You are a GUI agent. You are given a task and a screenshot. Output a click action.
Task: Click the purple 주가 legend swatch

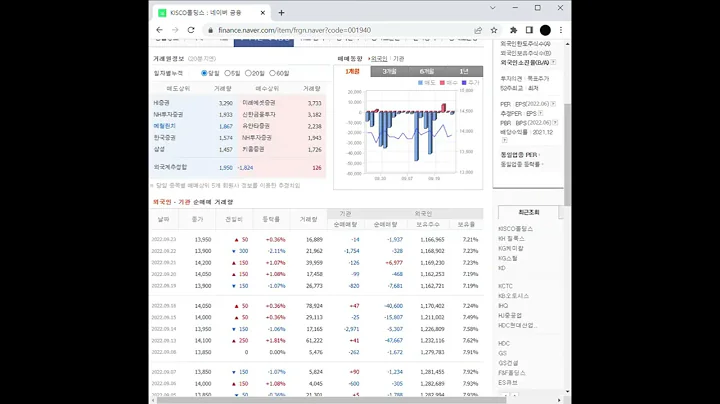click(464, 83)
